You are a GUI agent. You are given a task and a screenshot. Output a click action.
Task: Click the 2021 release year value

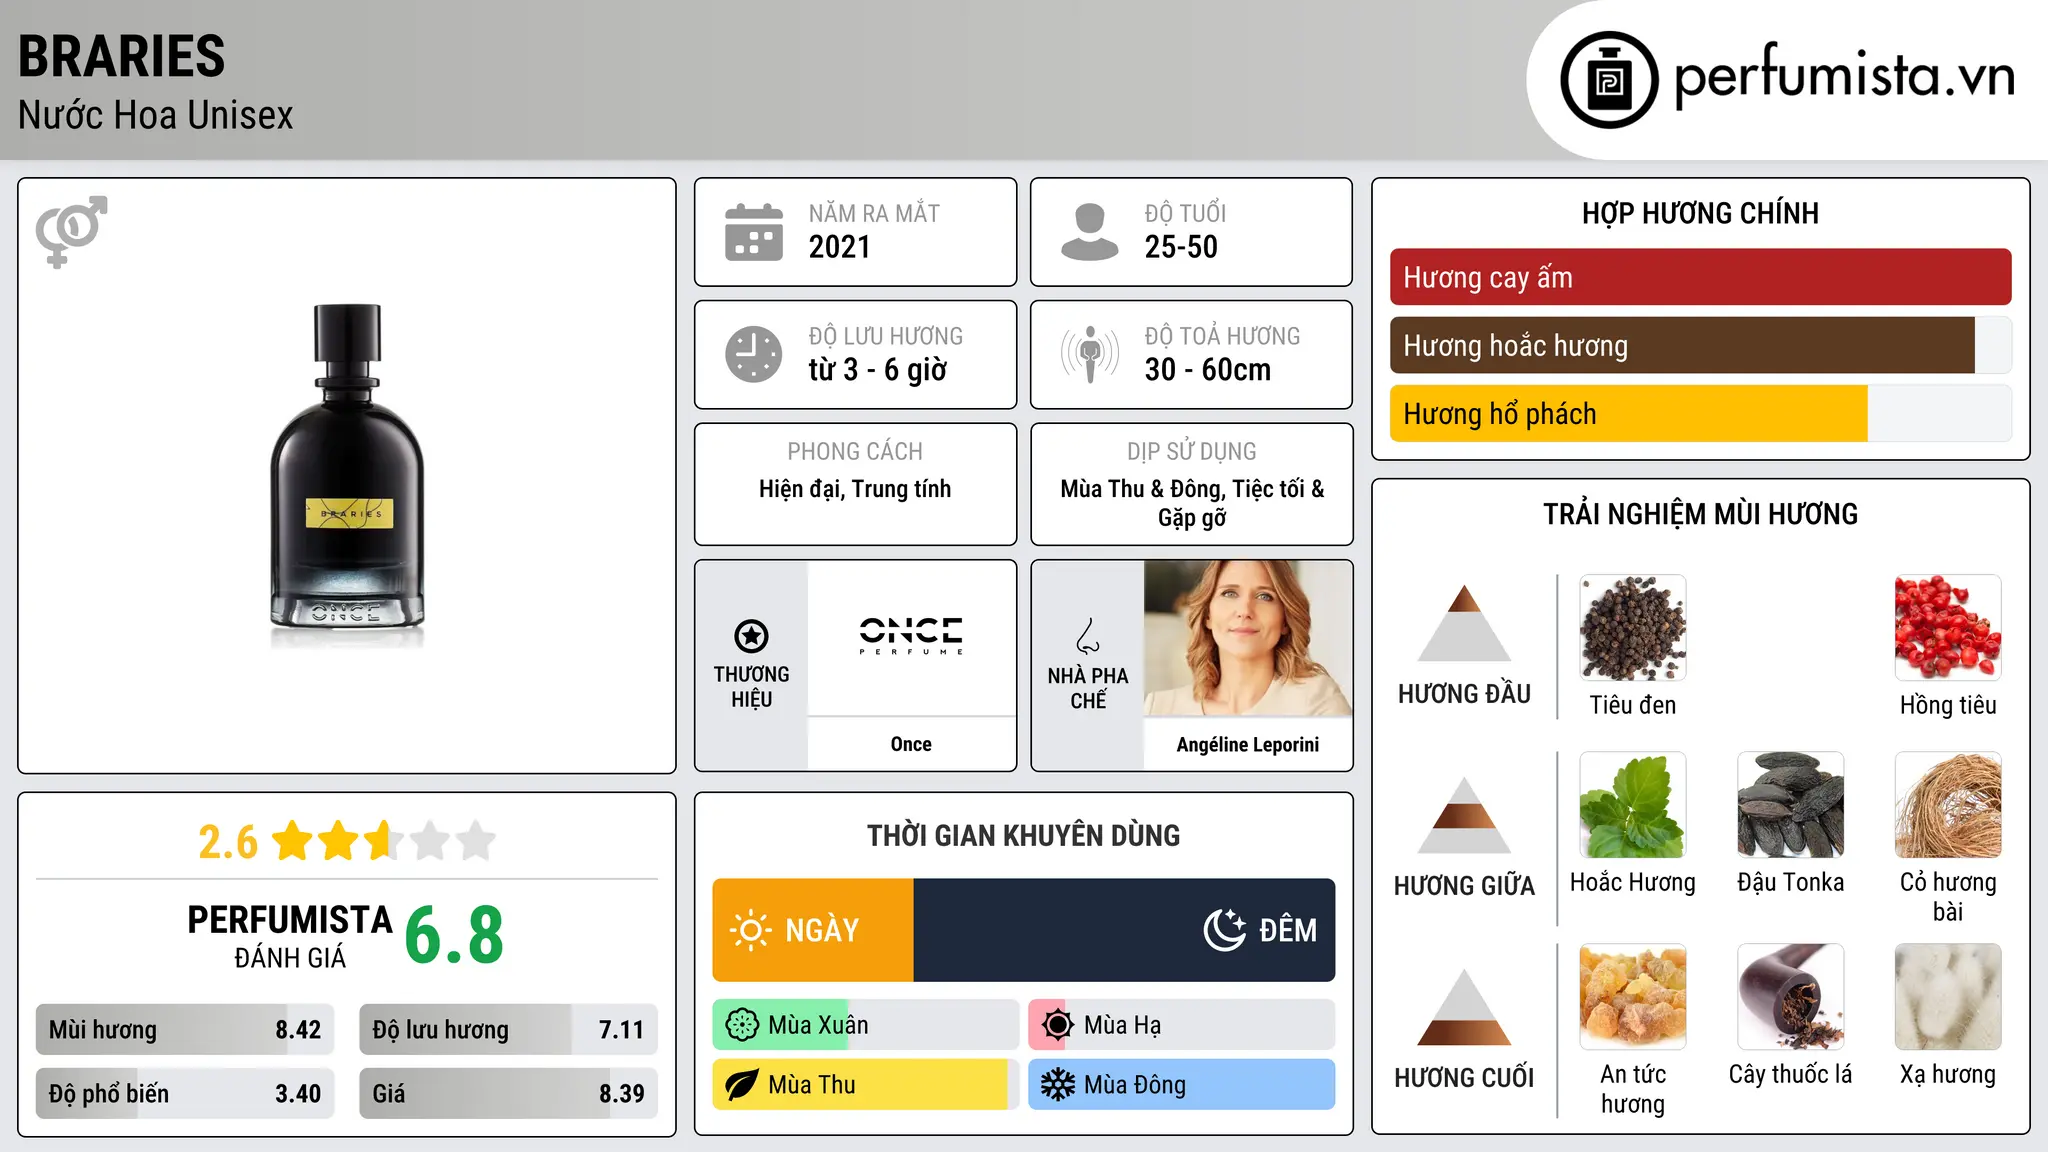tap(839, 247)
